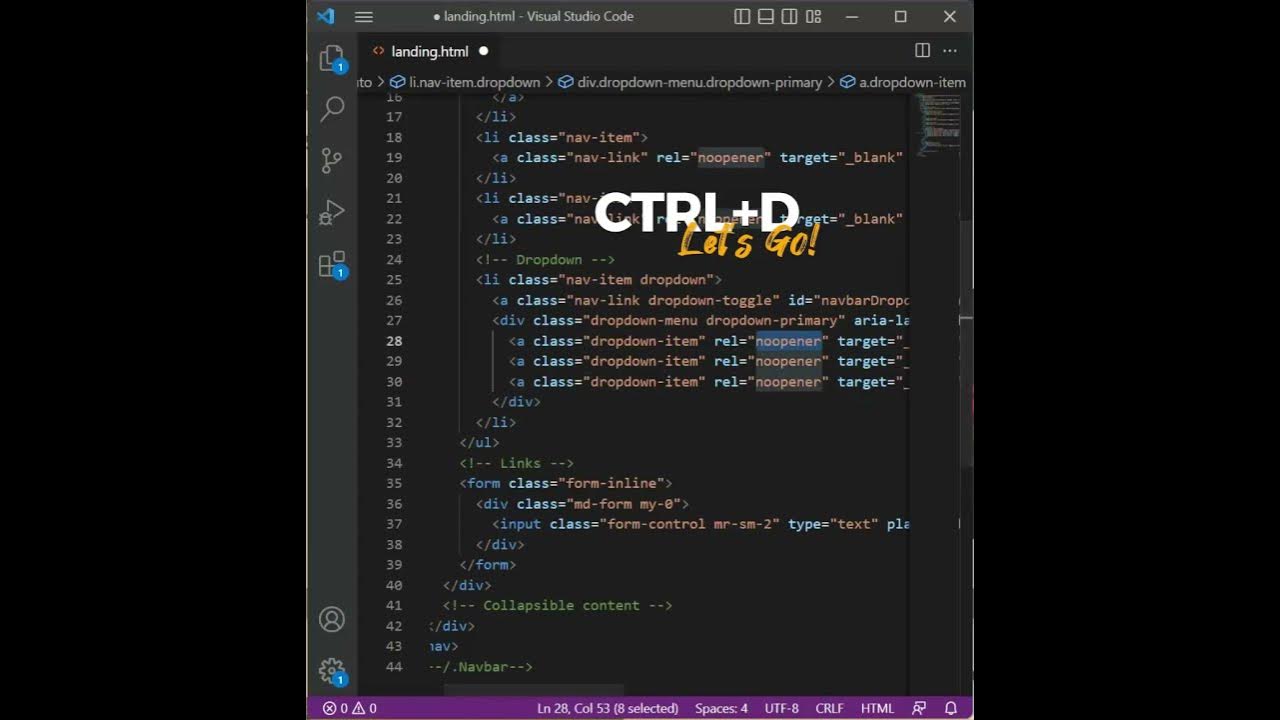The width and height of the screenshot is (1280, 720).
Task: Open the hamburger application menu
Action: click(364, 17)
